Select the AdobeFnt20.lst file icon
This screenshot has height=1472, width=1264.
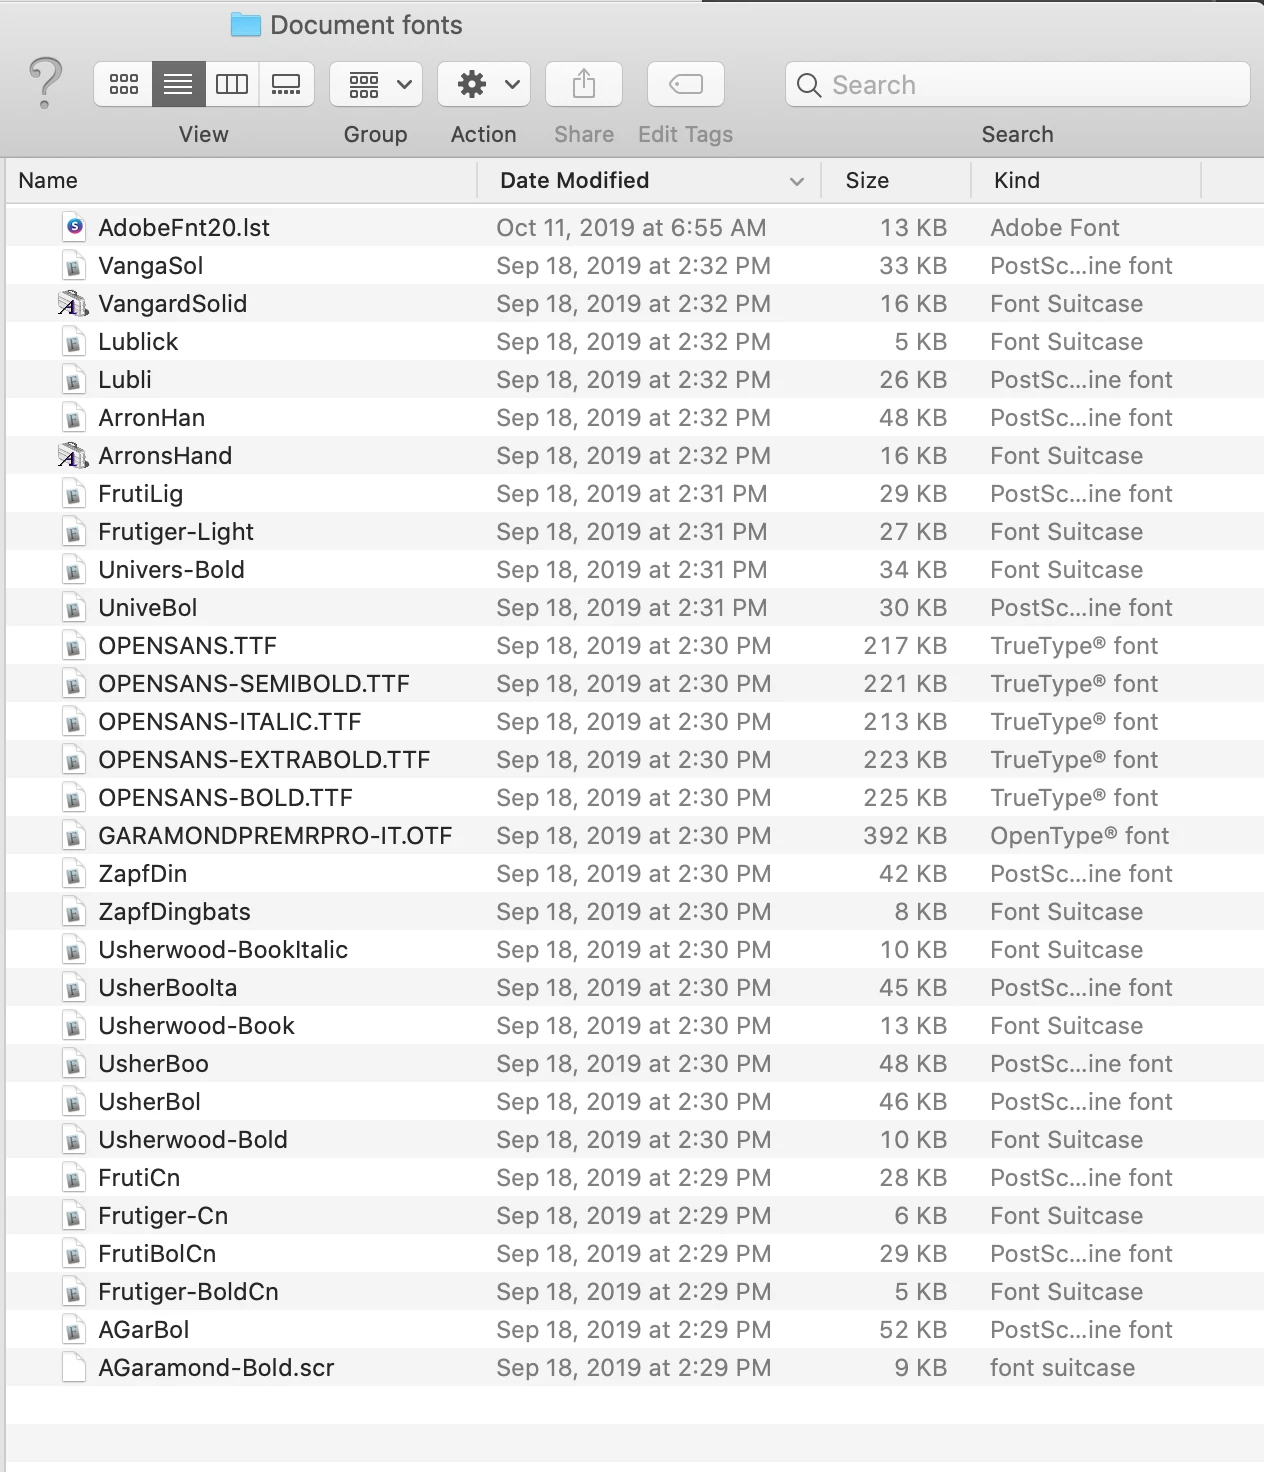pos(74,227)
